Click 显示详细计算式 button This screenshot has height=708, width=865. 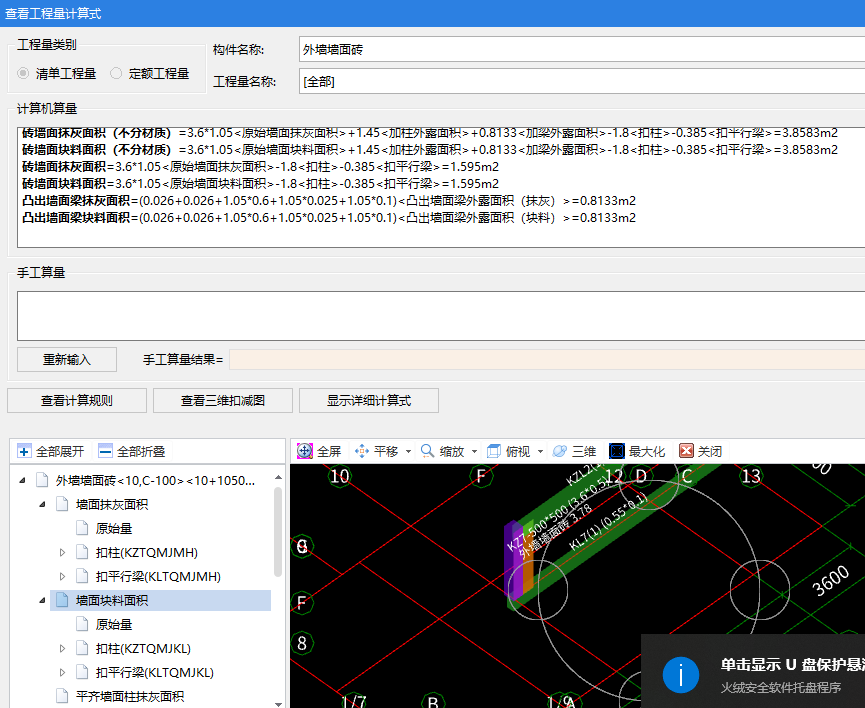369,400
